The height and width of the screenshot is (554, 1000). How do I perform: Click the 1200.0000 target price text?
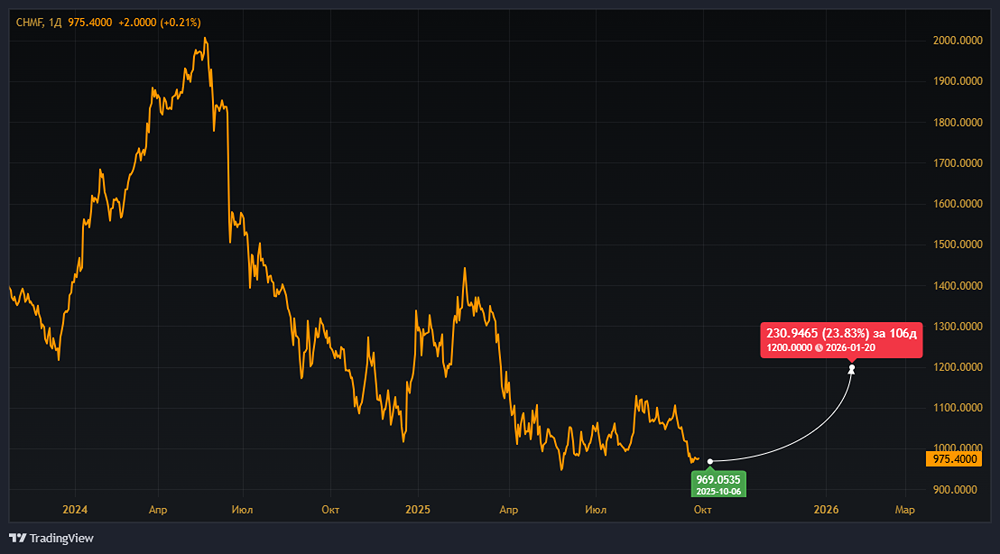[x=790, y=348]
